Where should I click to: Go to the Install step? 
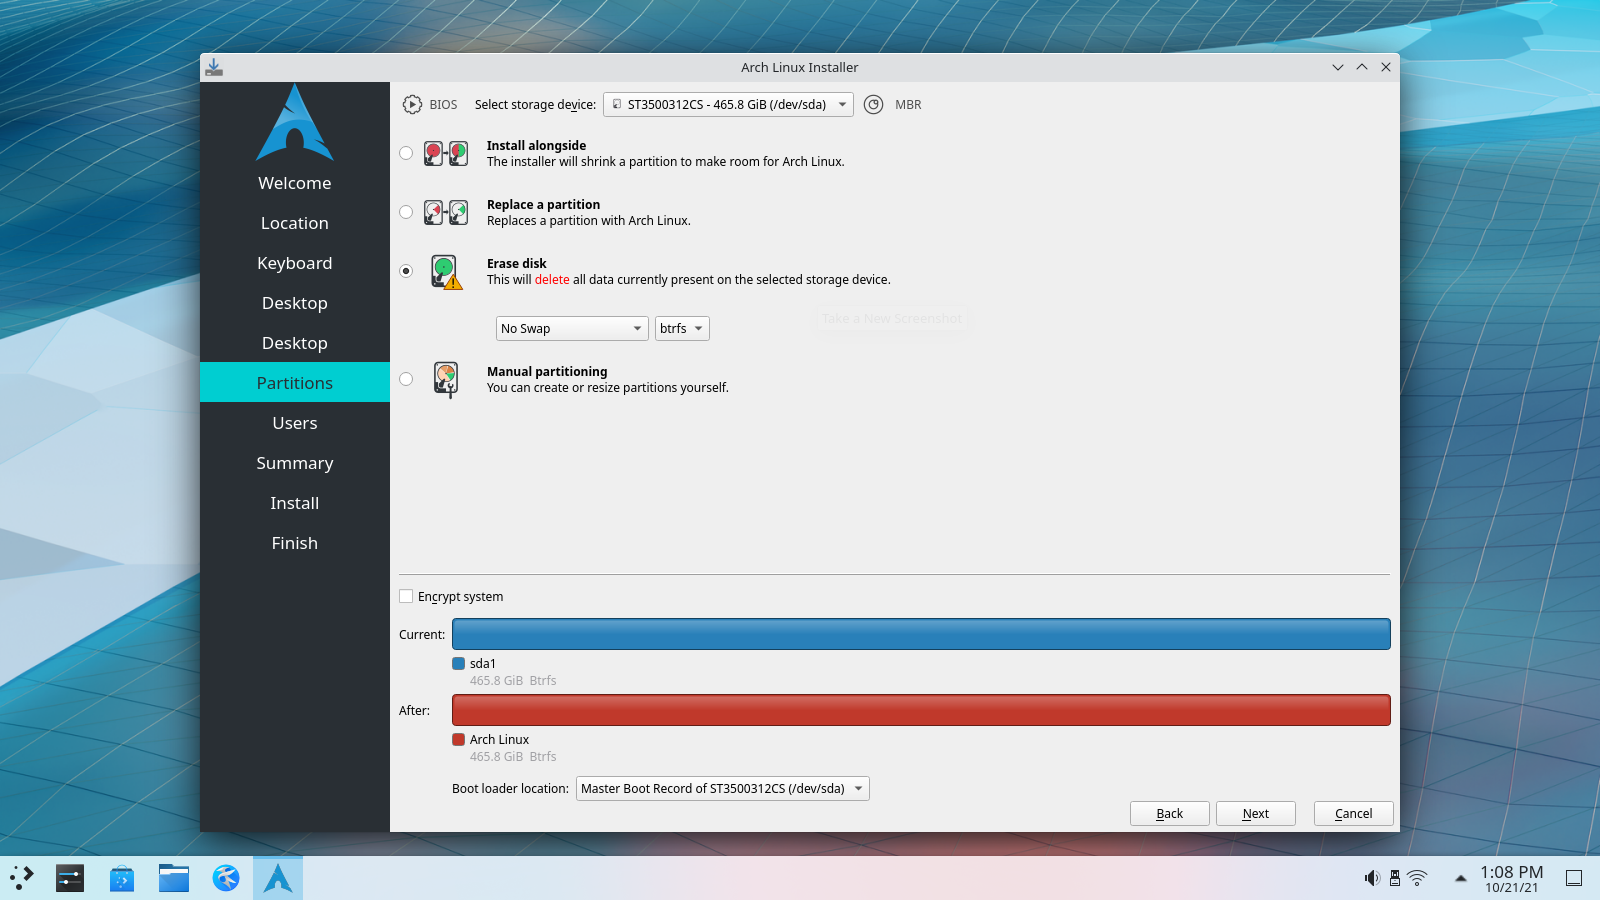pyautogui.click(x=295, y=503)
